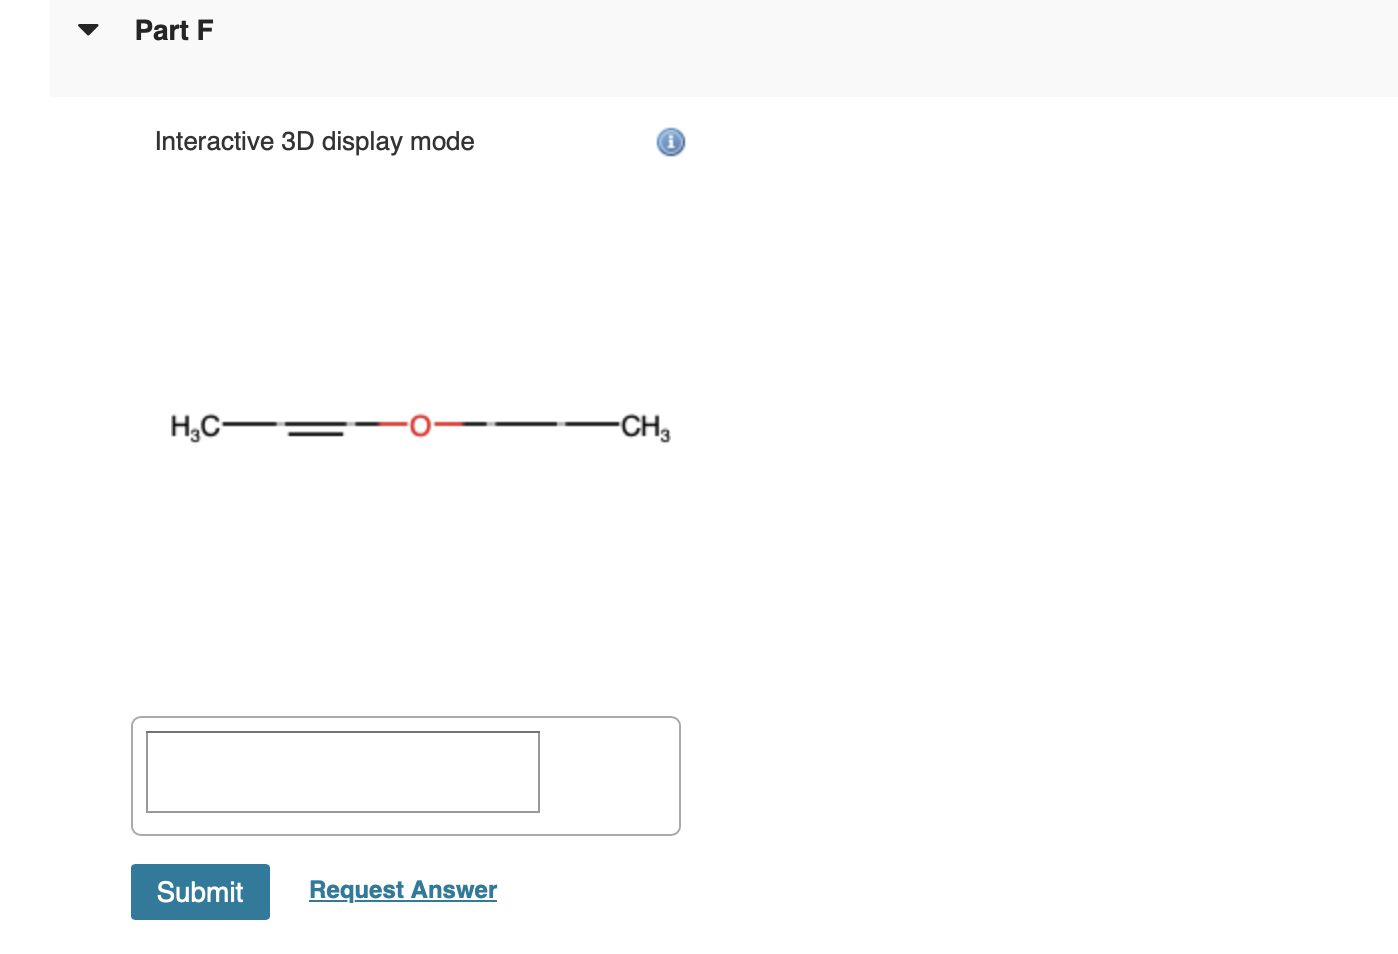Click the disclosure triangle beside Part F
Screen dimensions: 1398x954
[x=88, y=29]
